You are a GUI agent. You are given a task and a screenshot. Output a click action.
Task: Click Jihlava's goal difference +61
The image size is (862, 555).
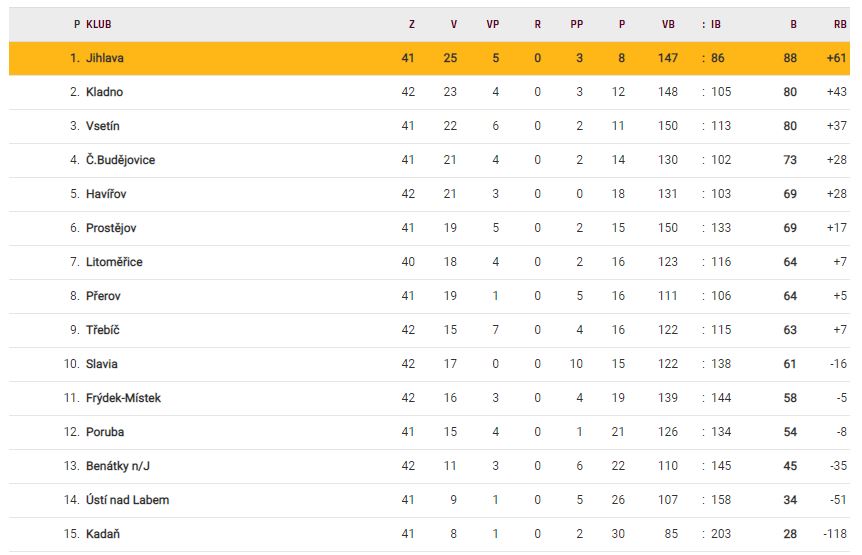(836, 58)
